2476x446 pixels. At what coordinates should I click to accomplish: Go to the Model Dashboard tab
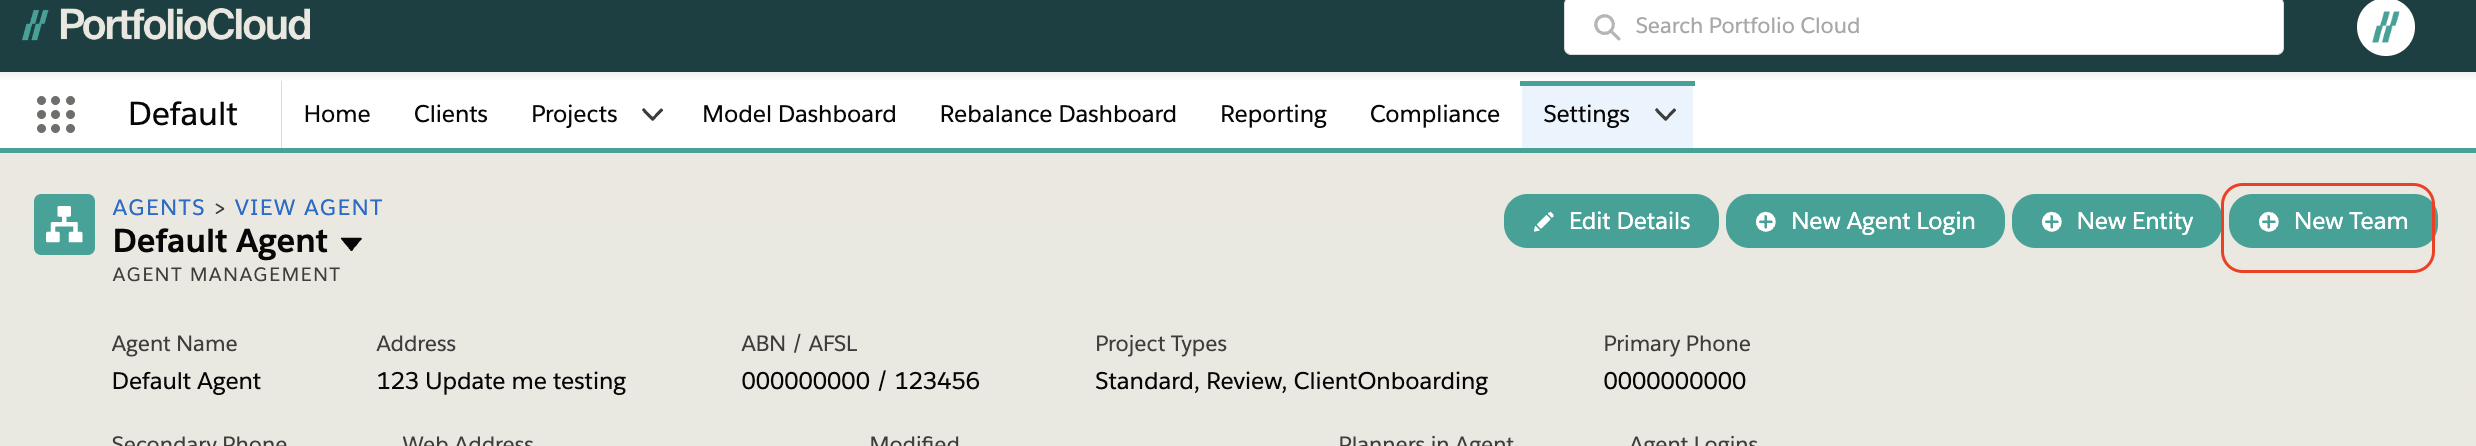(x=799, y=114)
